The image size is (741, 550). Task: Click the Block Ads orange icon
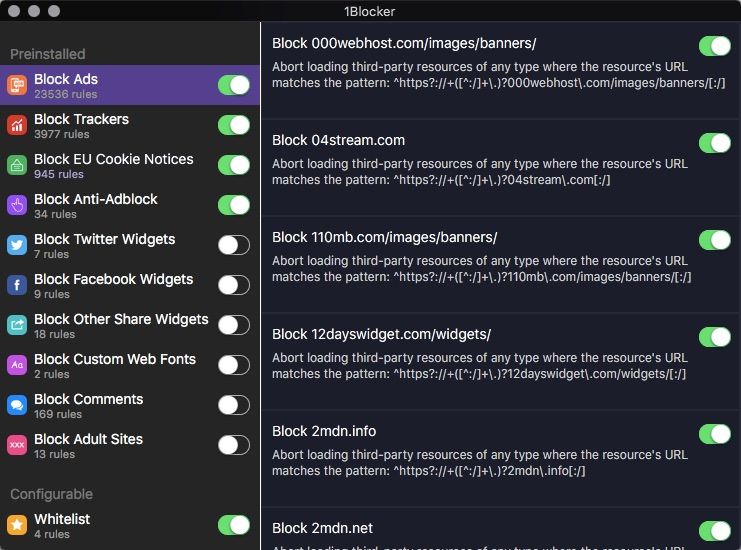(17, 86)
